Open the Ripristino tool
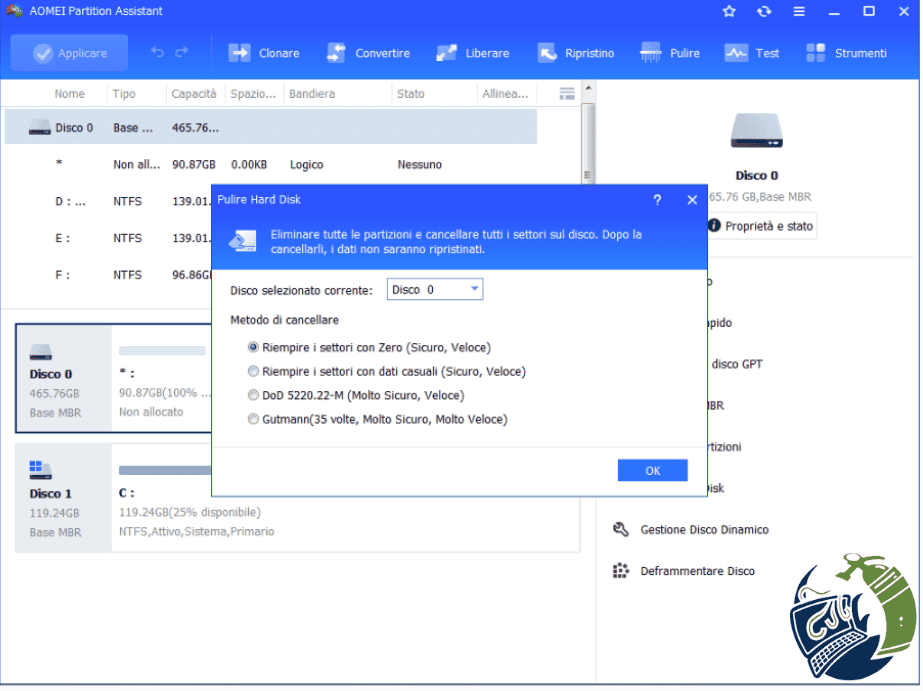Screen dimensions: 923x691 point(576,53)
